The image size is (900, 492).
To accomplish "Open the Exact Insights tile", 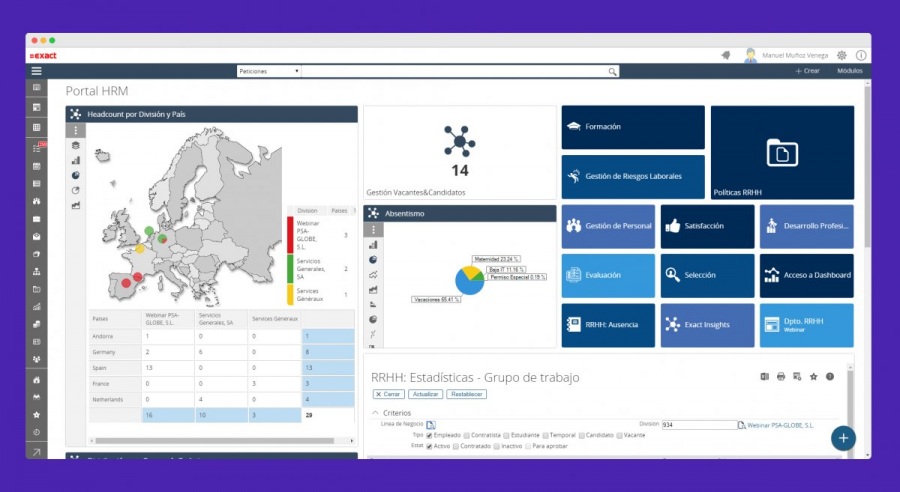I will tap(707, 325).
